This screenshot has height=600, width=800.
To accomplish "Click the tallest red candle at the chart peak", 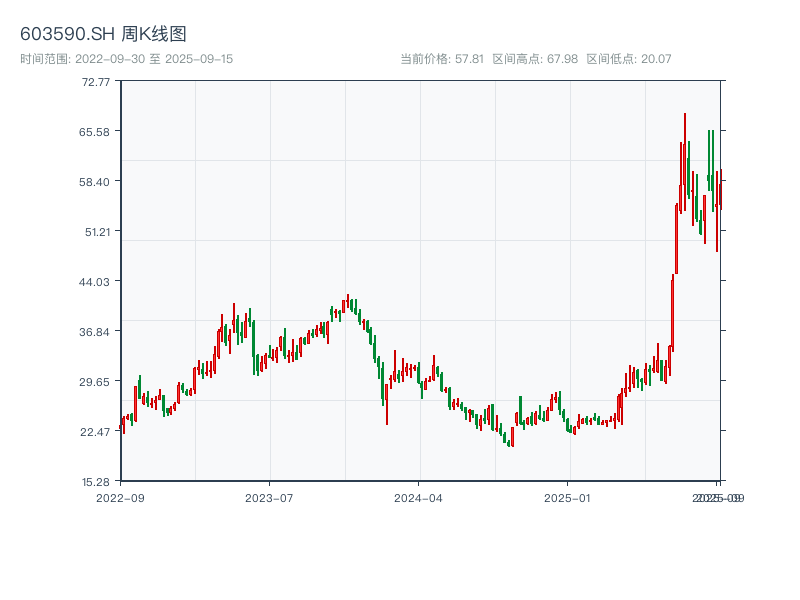I will 685,161.
